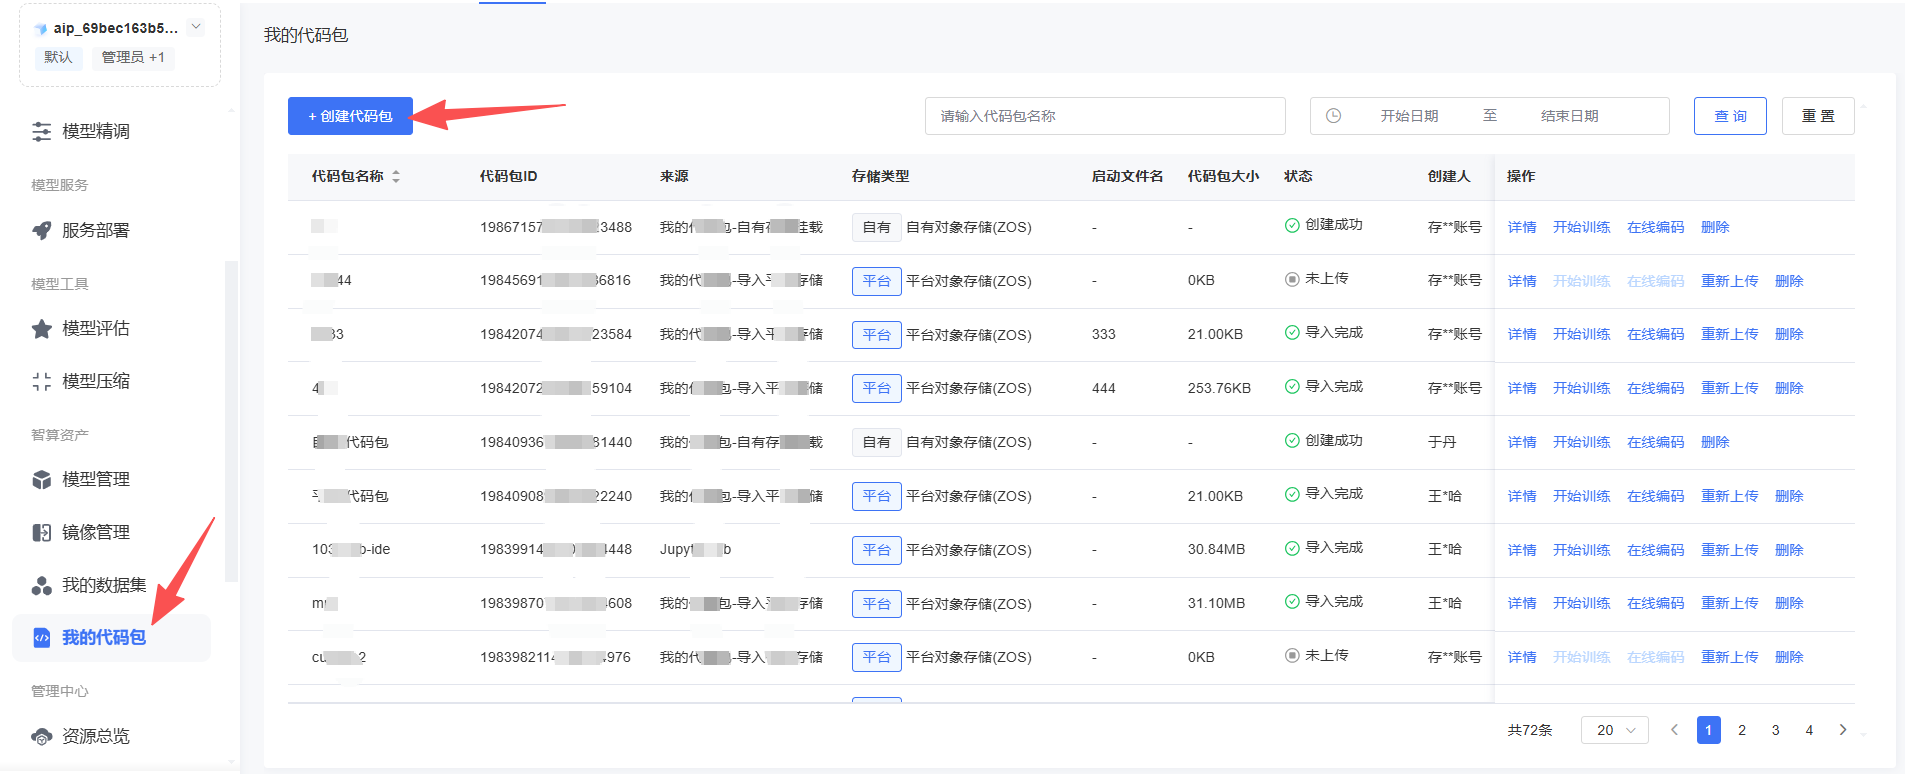Click the 模型精调 sliders icon in sidebar

(x=41, y=131)
